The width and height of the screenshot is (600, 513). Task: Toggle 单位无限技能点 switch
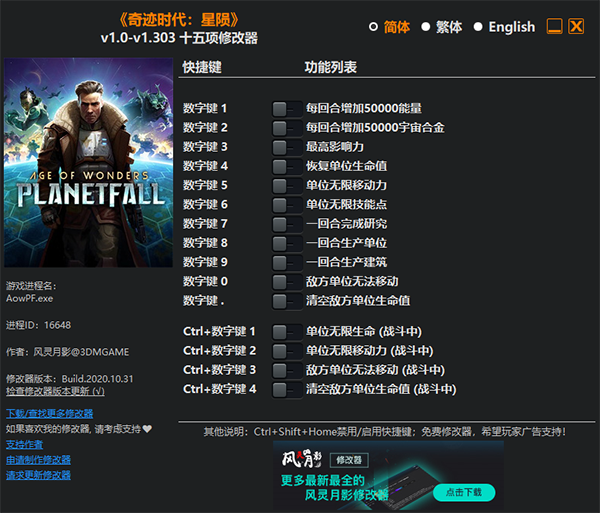(286, 204)
